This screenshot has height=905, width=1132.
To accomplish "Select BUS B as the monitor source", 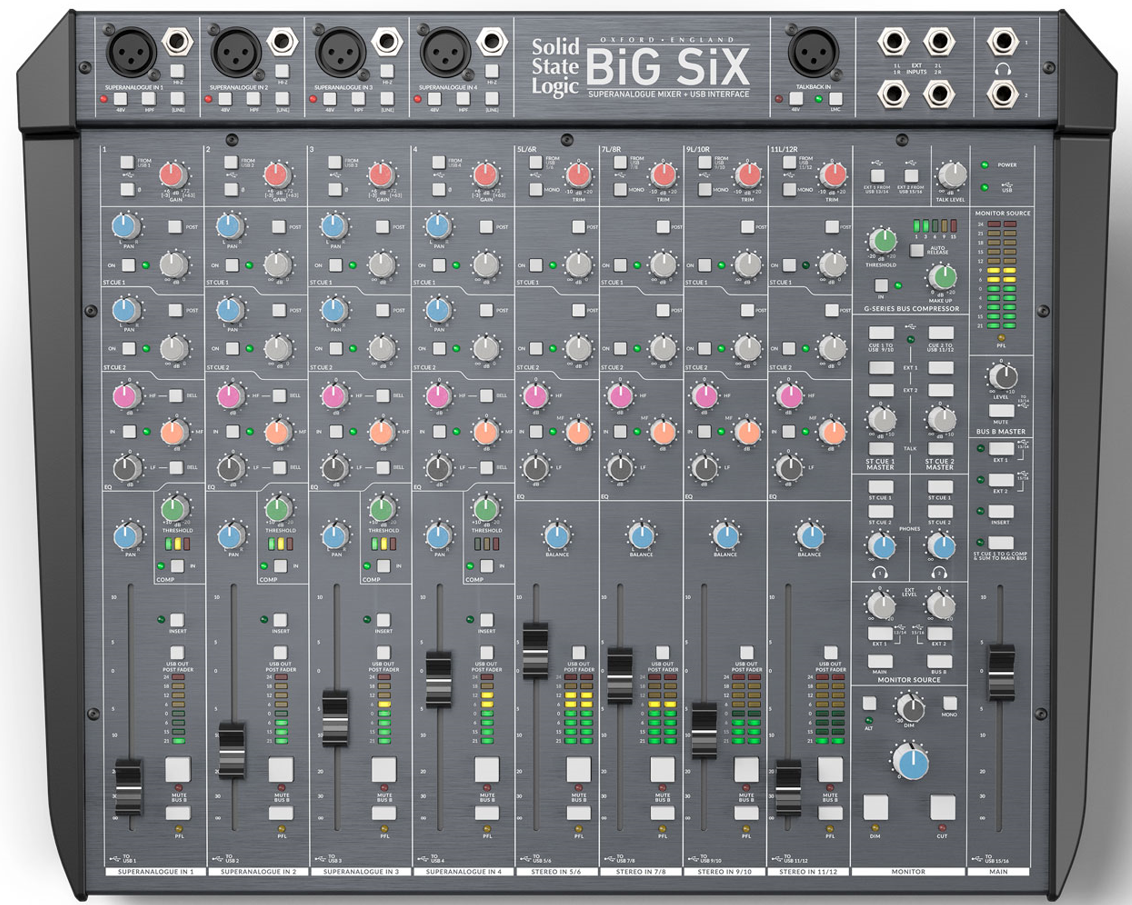I will tap(939, 661).
